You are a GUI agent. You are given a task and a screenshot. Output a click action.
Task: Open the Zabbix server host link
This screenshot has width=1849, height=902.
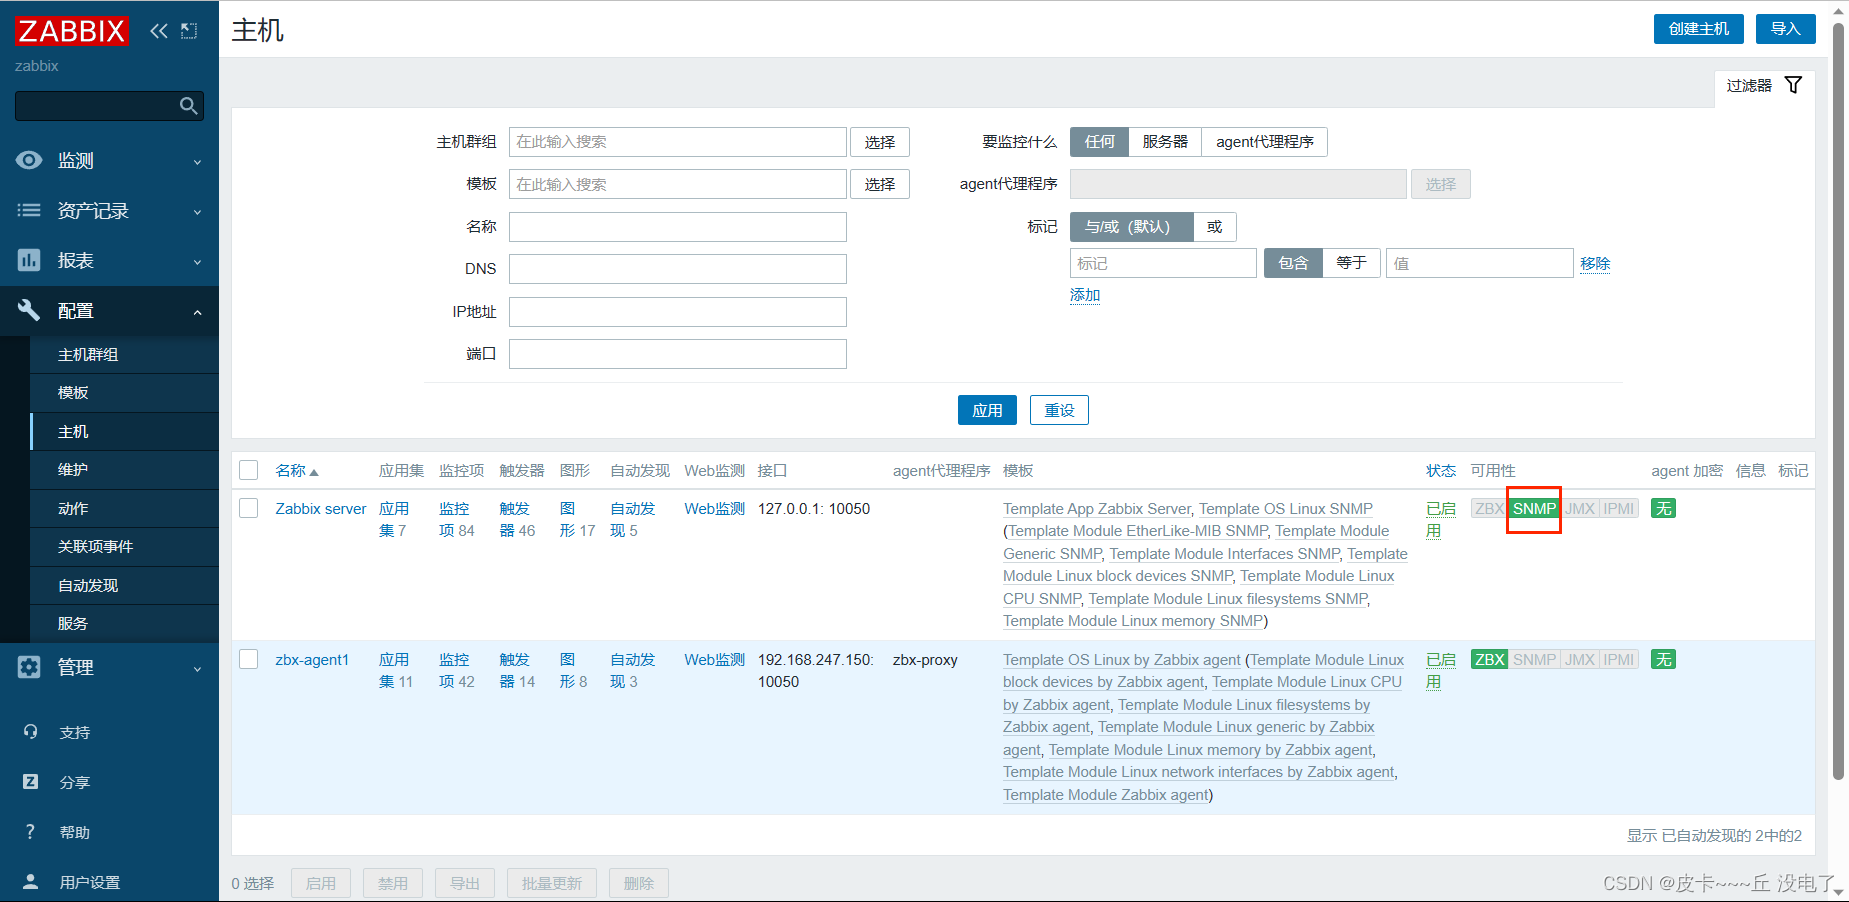click(x=321, y=509)
